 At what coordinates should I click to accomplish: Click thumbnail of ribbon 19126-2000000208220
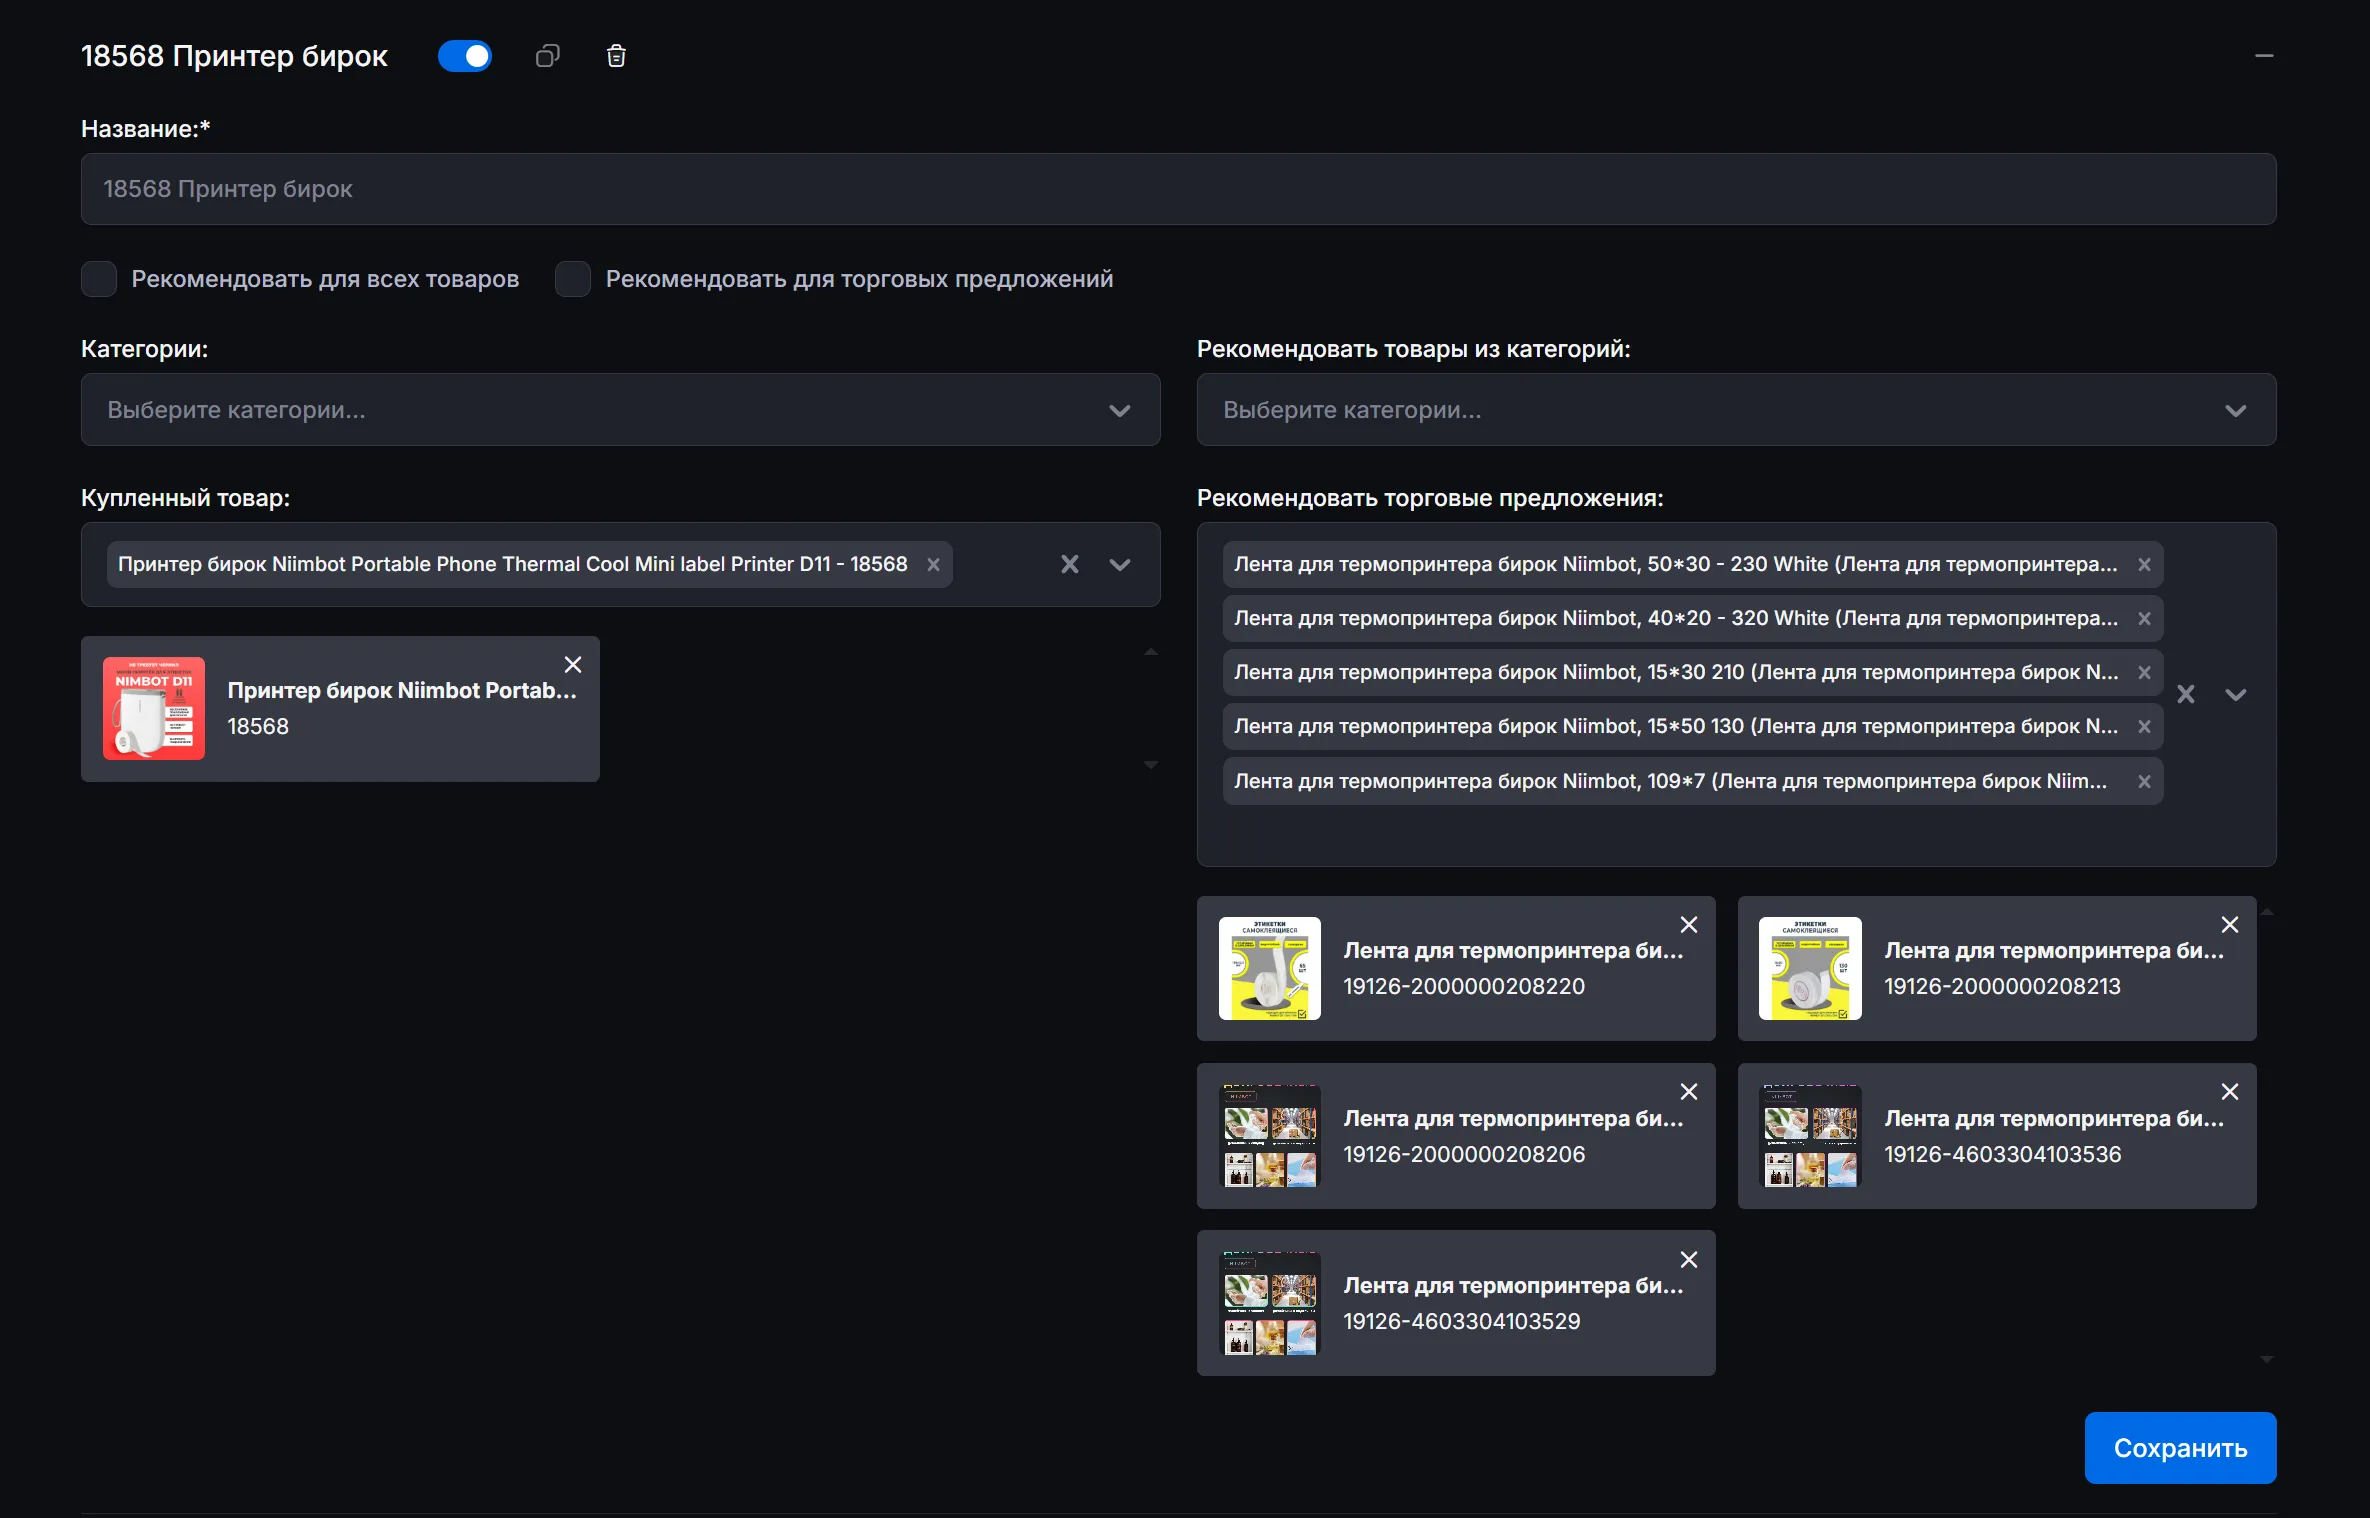[1269, 968]
